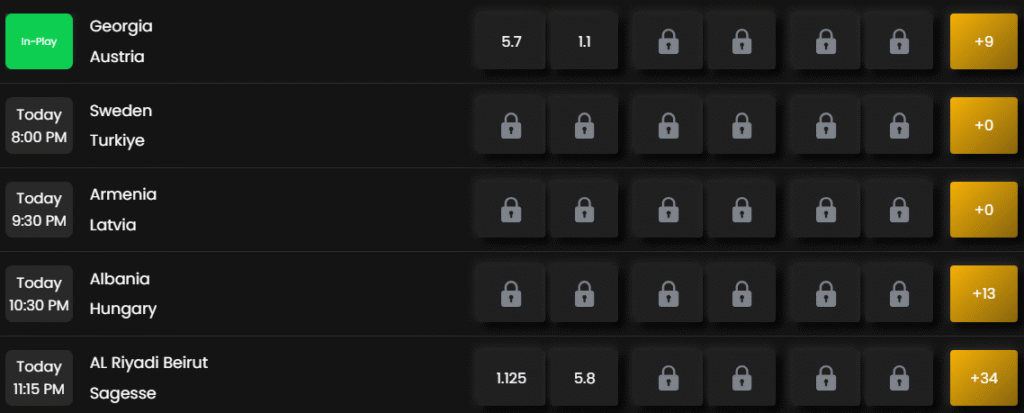1024x413 pixels.
Task: Click the green In-Play badge
Action: 39,41
